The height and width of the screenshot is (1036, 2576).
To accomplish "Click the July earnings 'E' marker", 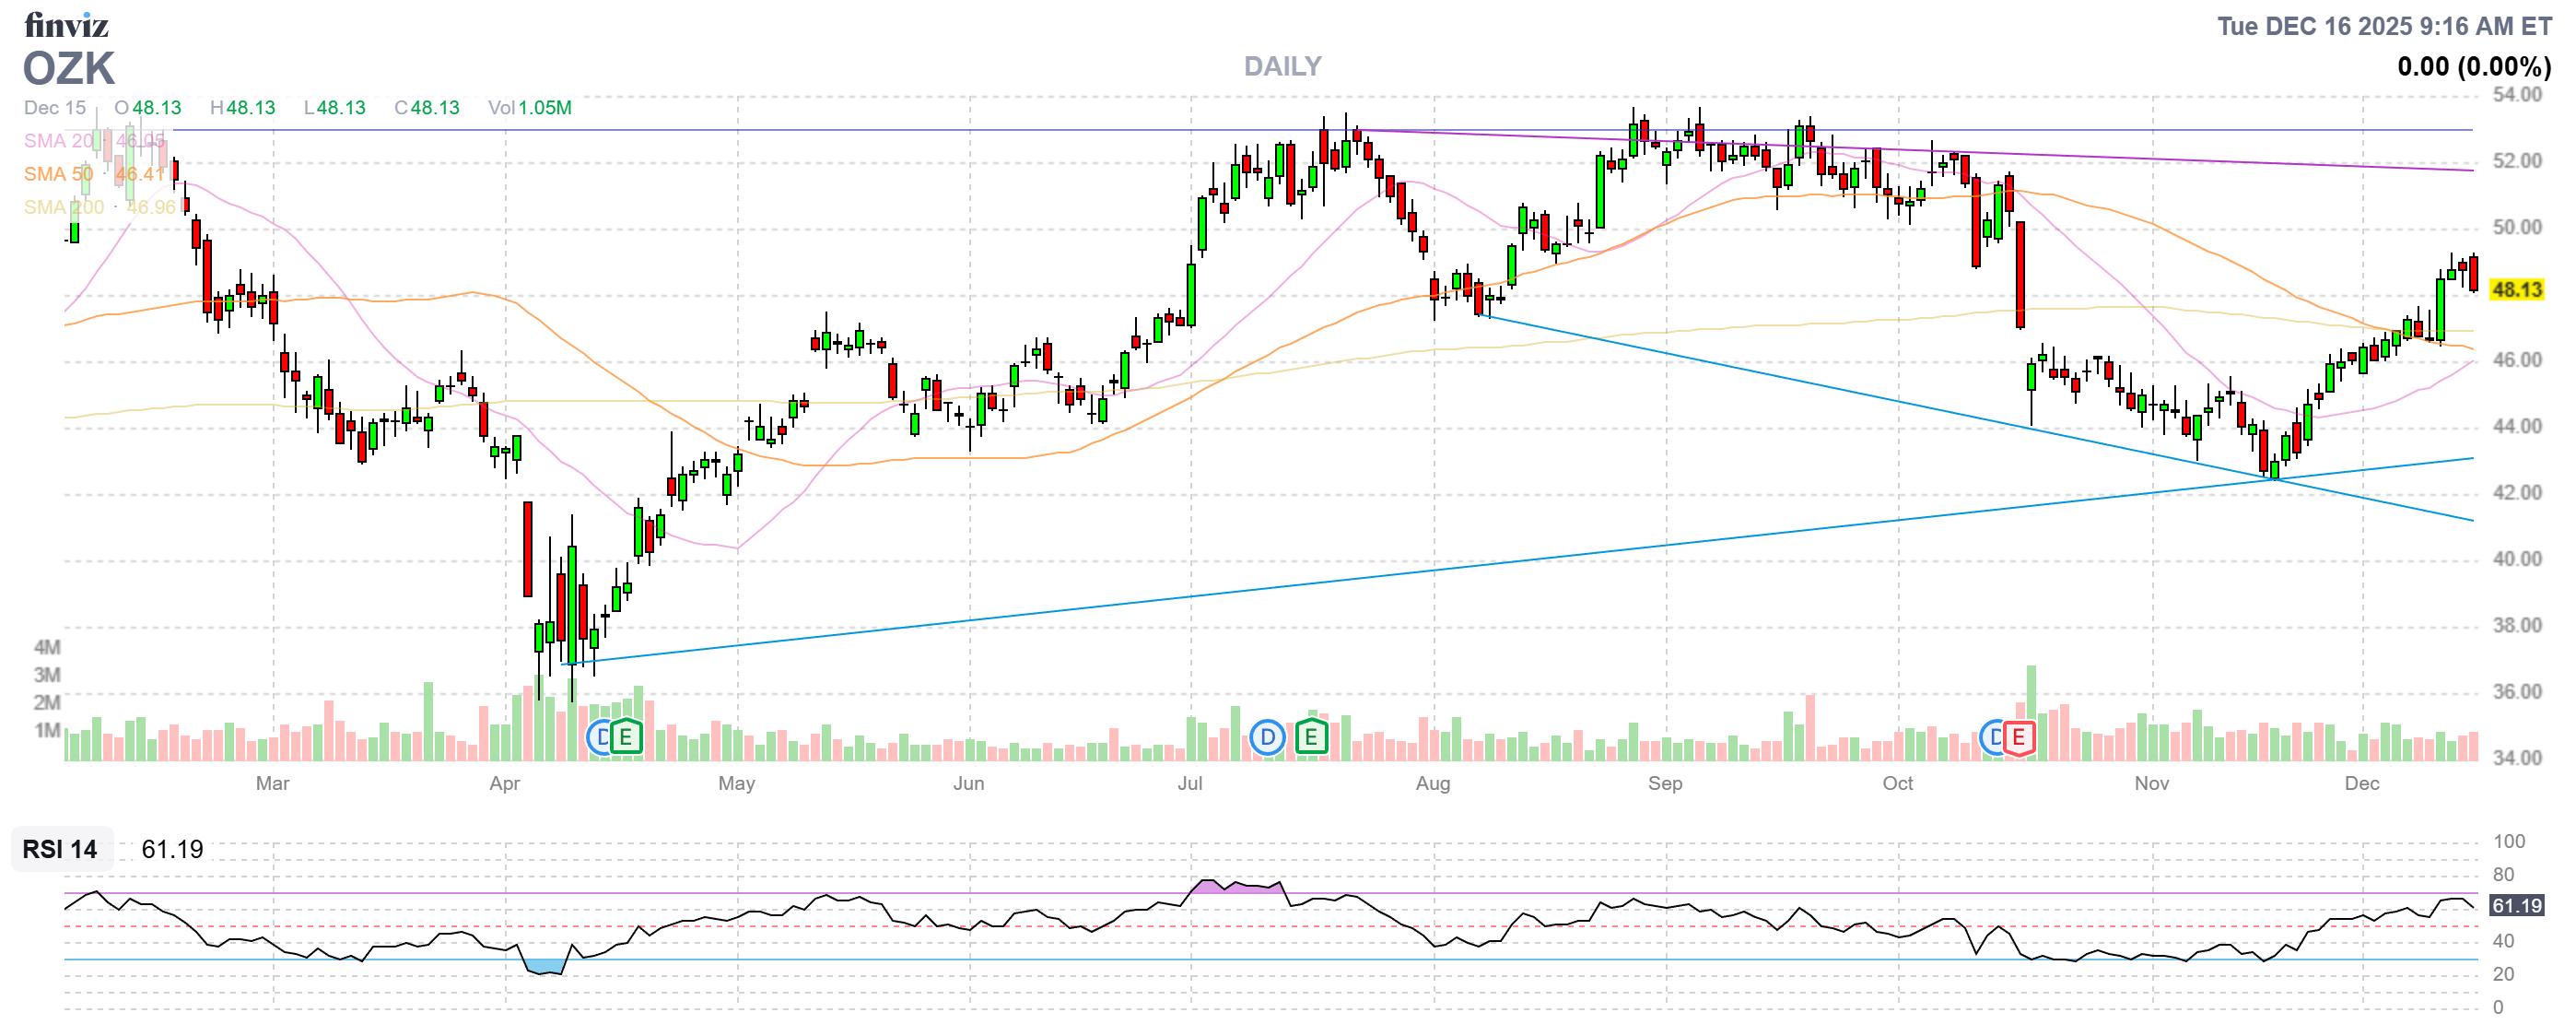I will 1311,738.
